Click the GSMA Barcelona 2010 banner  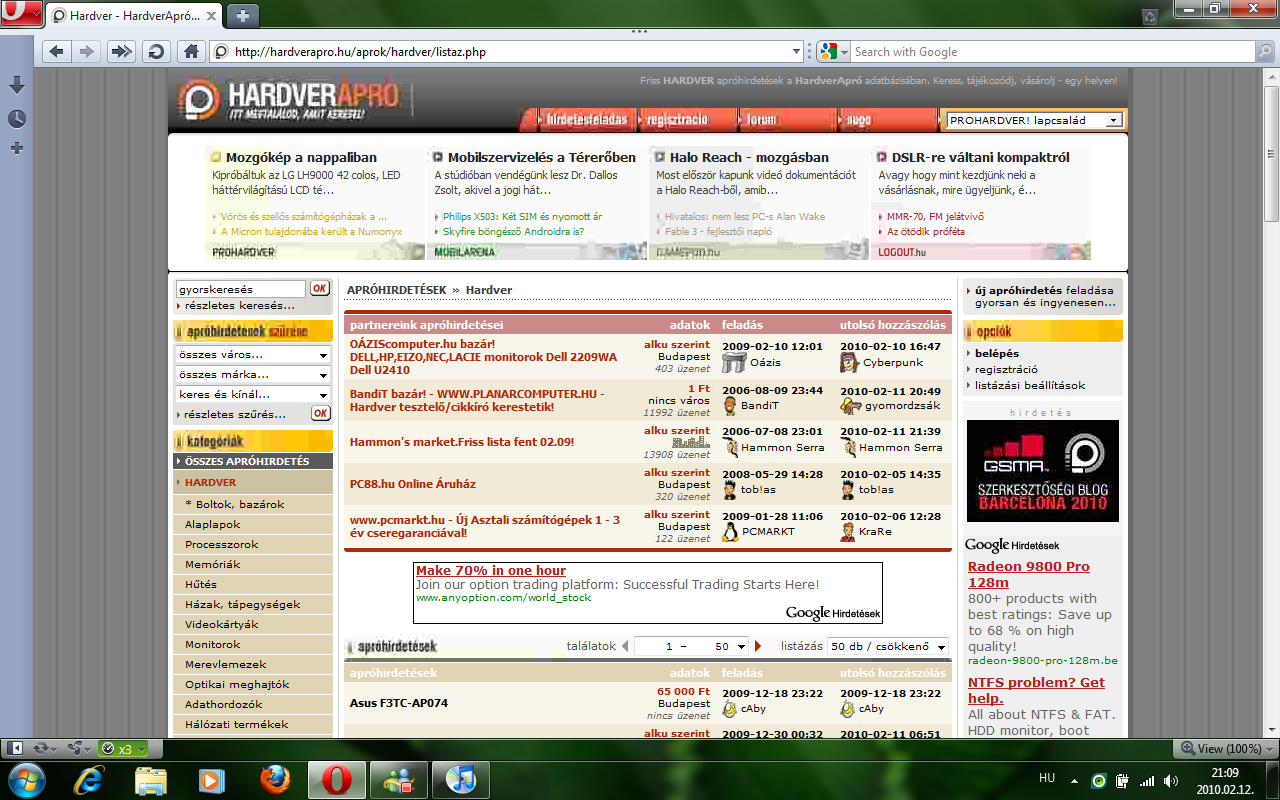click(1043, 470)
